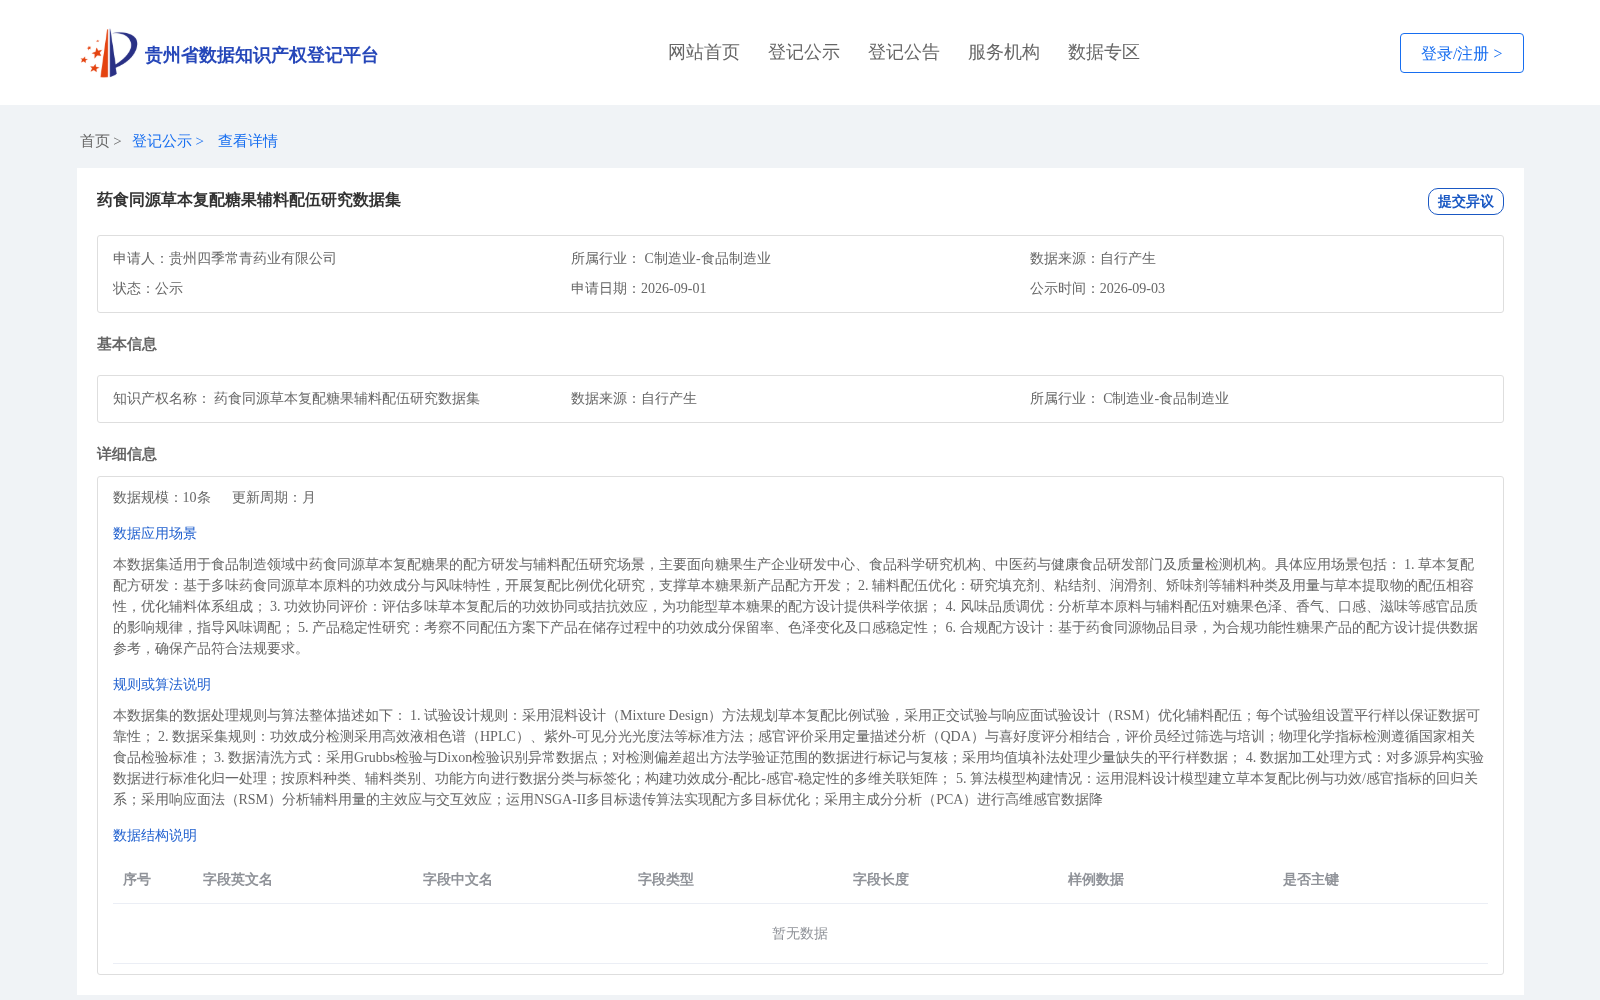Open 登记公告 nav item
This screenshot has width=1600, height=1000.
click(x=904, y=52)
